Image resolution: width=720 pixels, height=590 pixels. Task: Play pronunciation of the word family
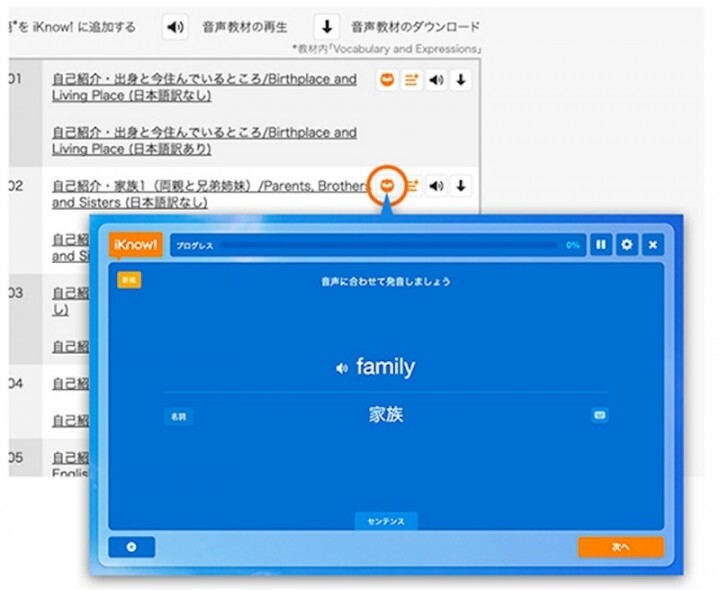click(x=342, y=368)
